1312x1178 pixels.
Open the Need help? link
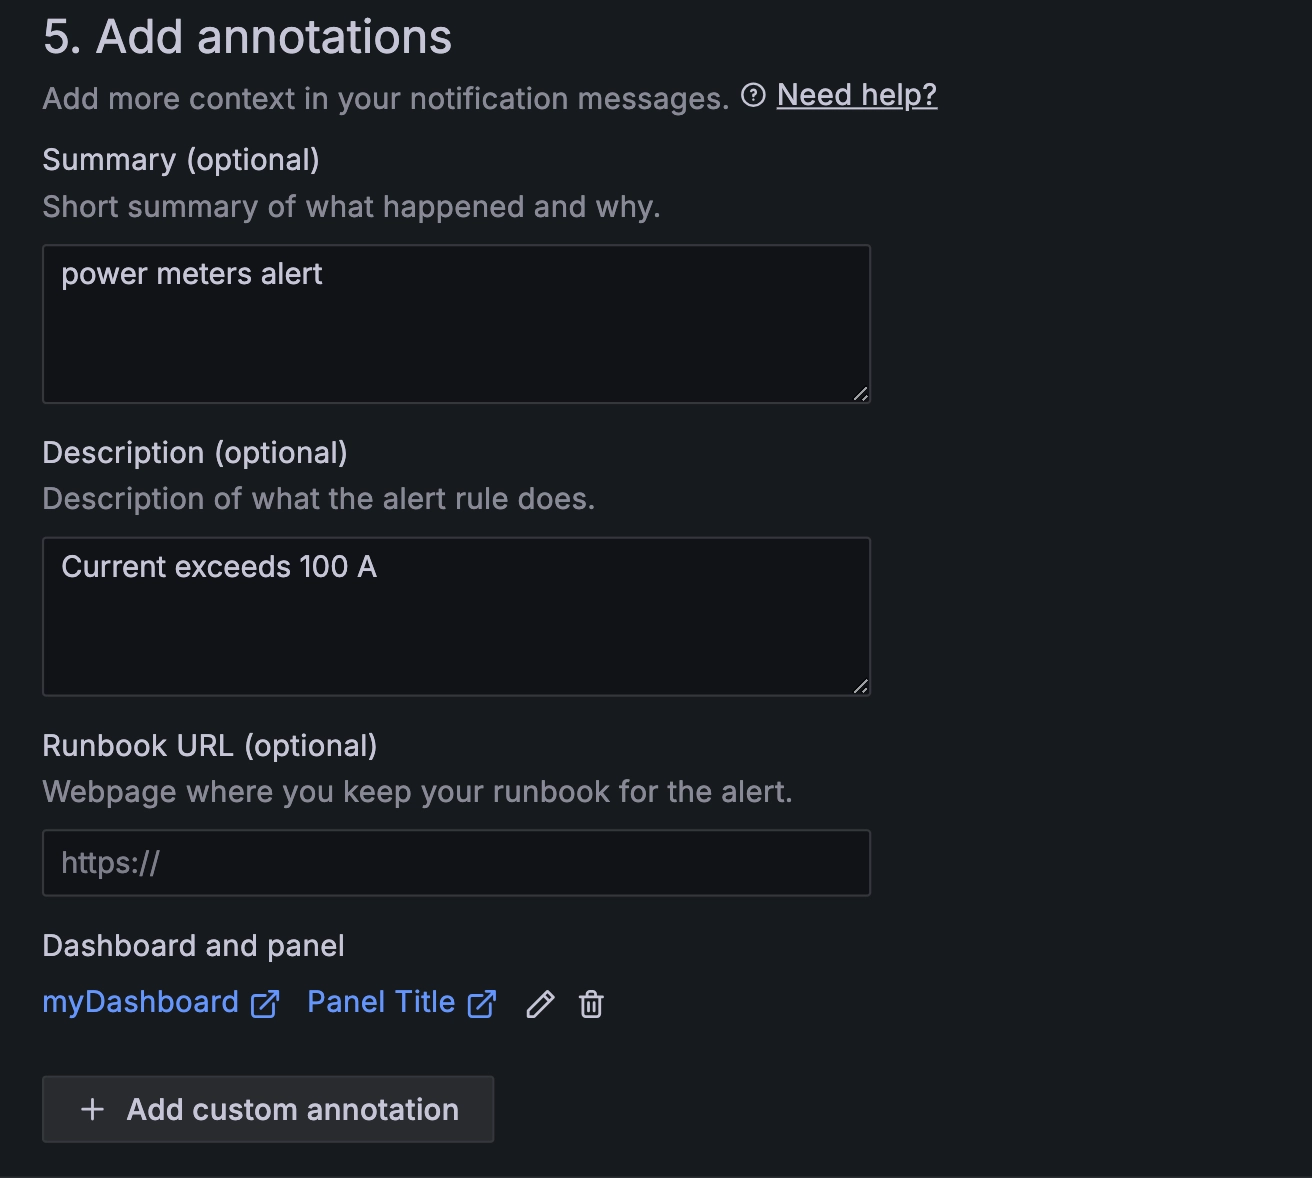(857, 95)
